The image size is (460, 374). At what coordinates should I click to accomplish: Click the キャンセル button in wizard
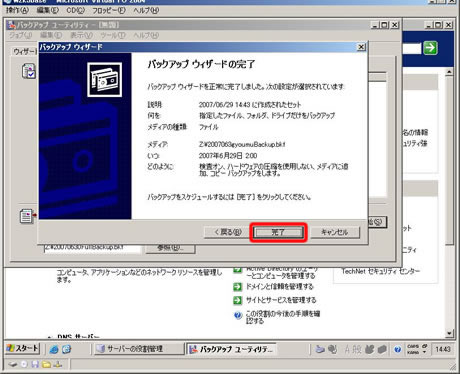pyautogui.click(x=335, y=232)
